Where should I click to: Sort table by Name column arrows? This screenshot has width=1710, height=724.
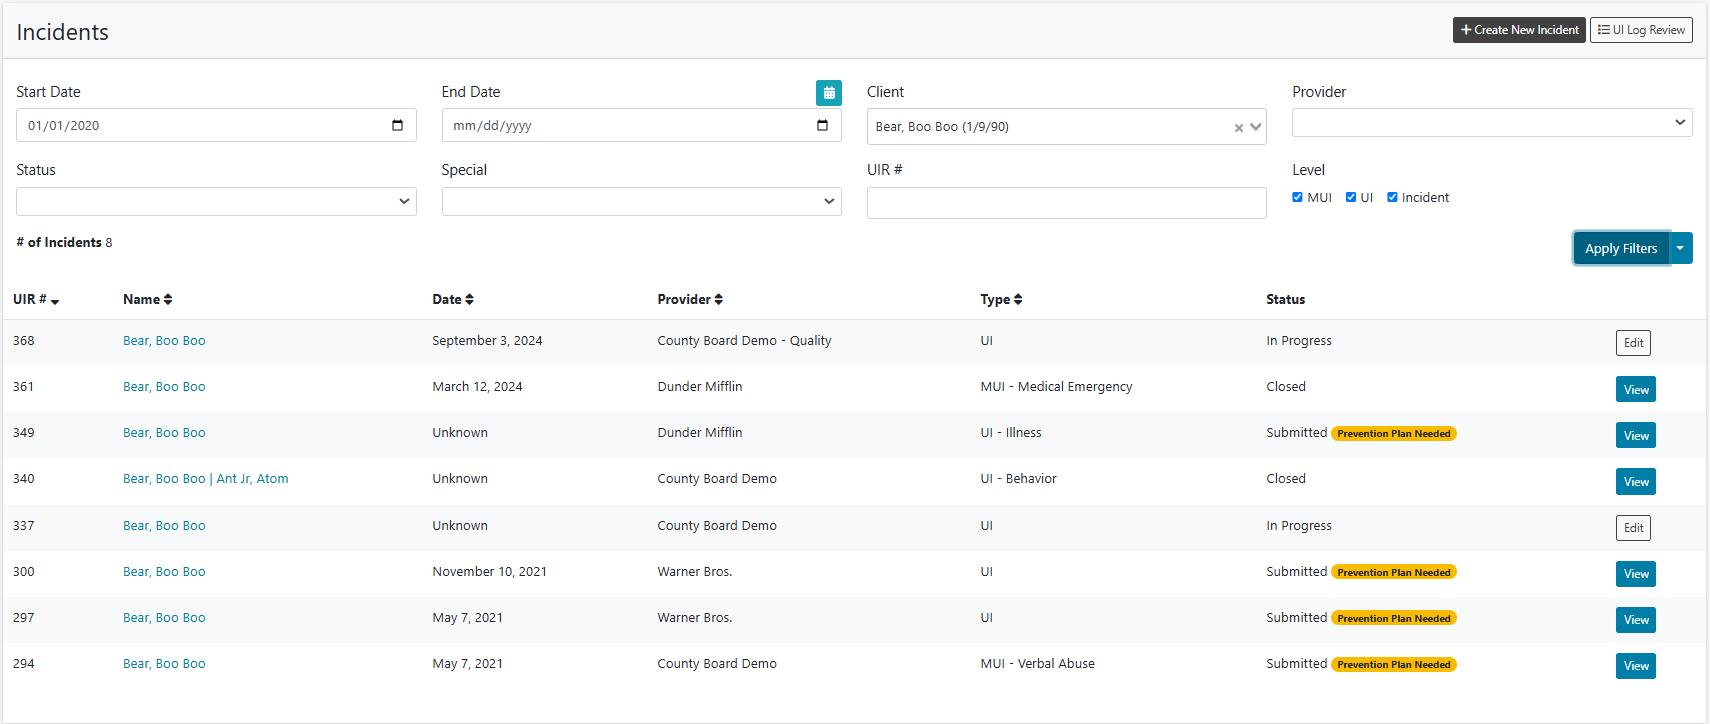coord(168,300)
